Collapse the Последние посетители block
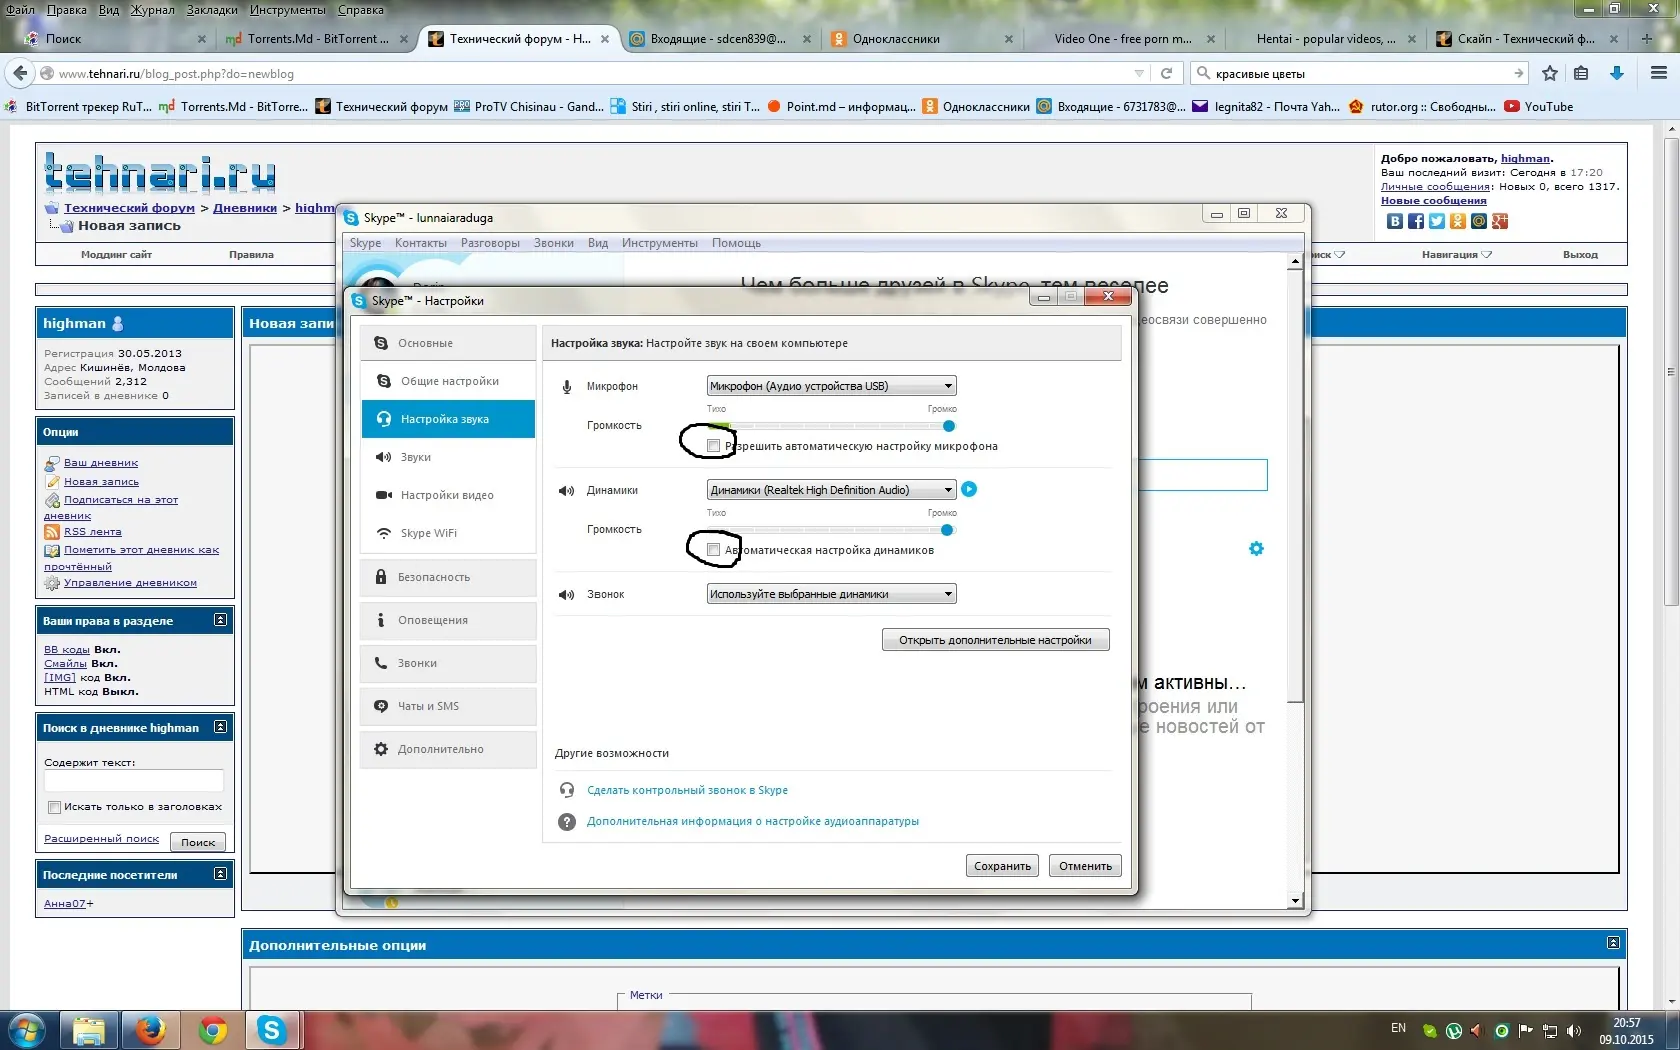This screenshot has height=1050, width=1680. (220, 874)
